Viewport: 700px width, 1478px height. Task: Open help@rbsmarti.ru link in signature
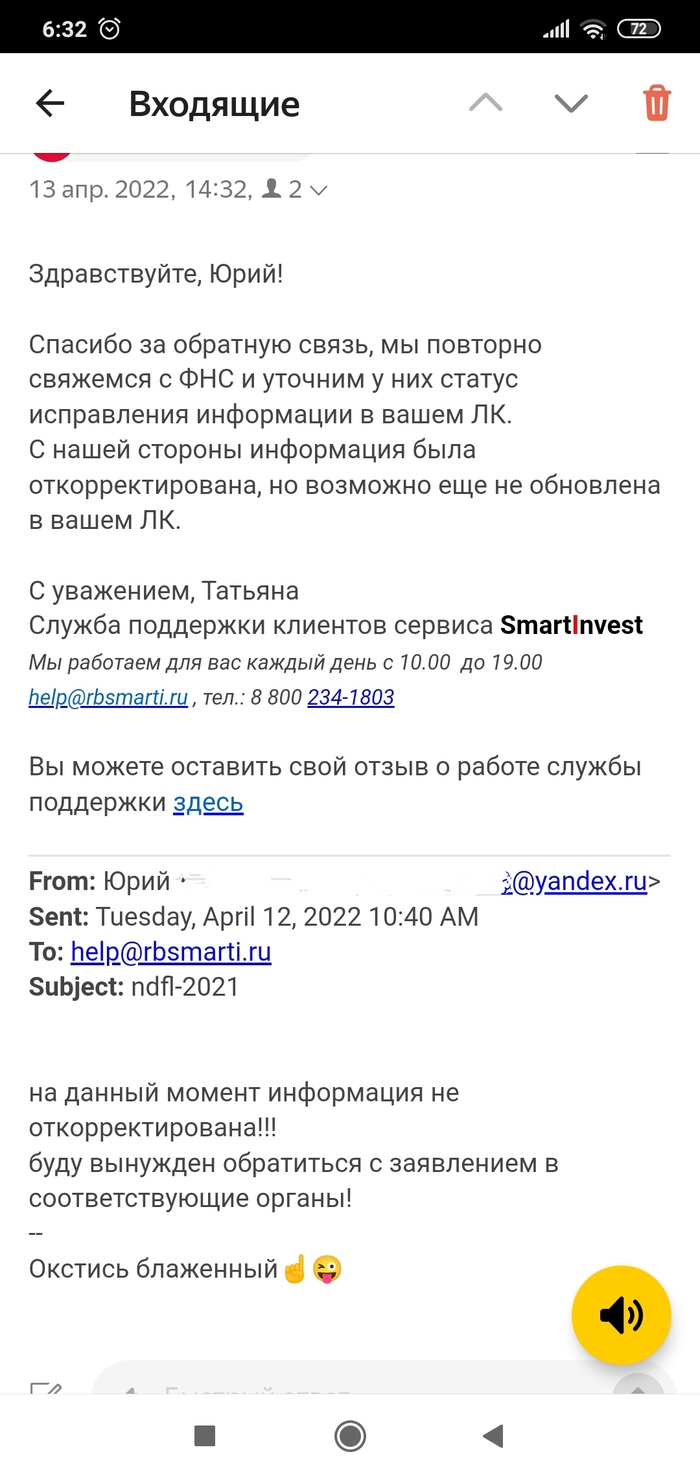tap(108, 698)
